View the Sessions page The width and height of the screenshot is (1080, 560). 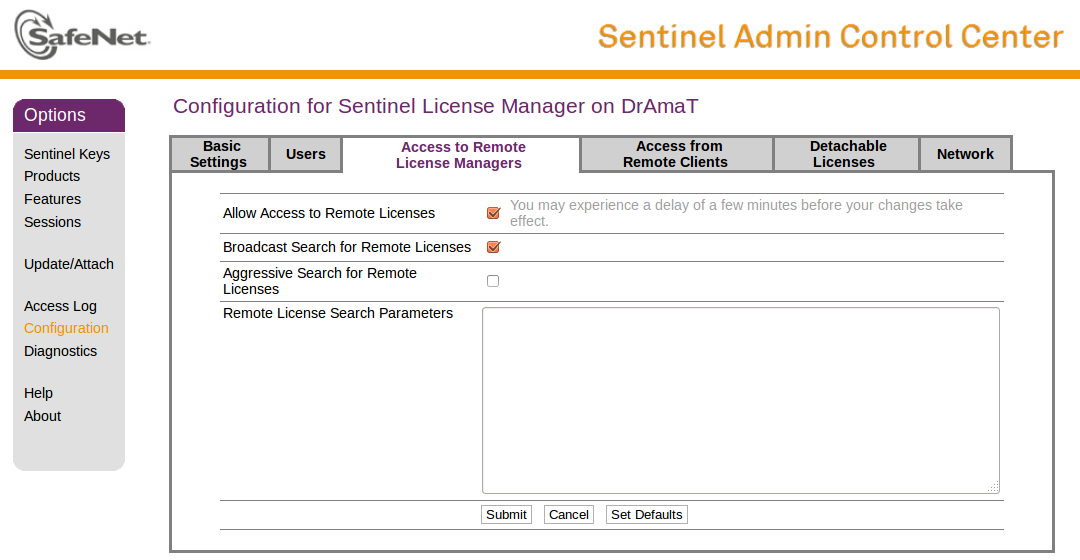coord(52,222)
